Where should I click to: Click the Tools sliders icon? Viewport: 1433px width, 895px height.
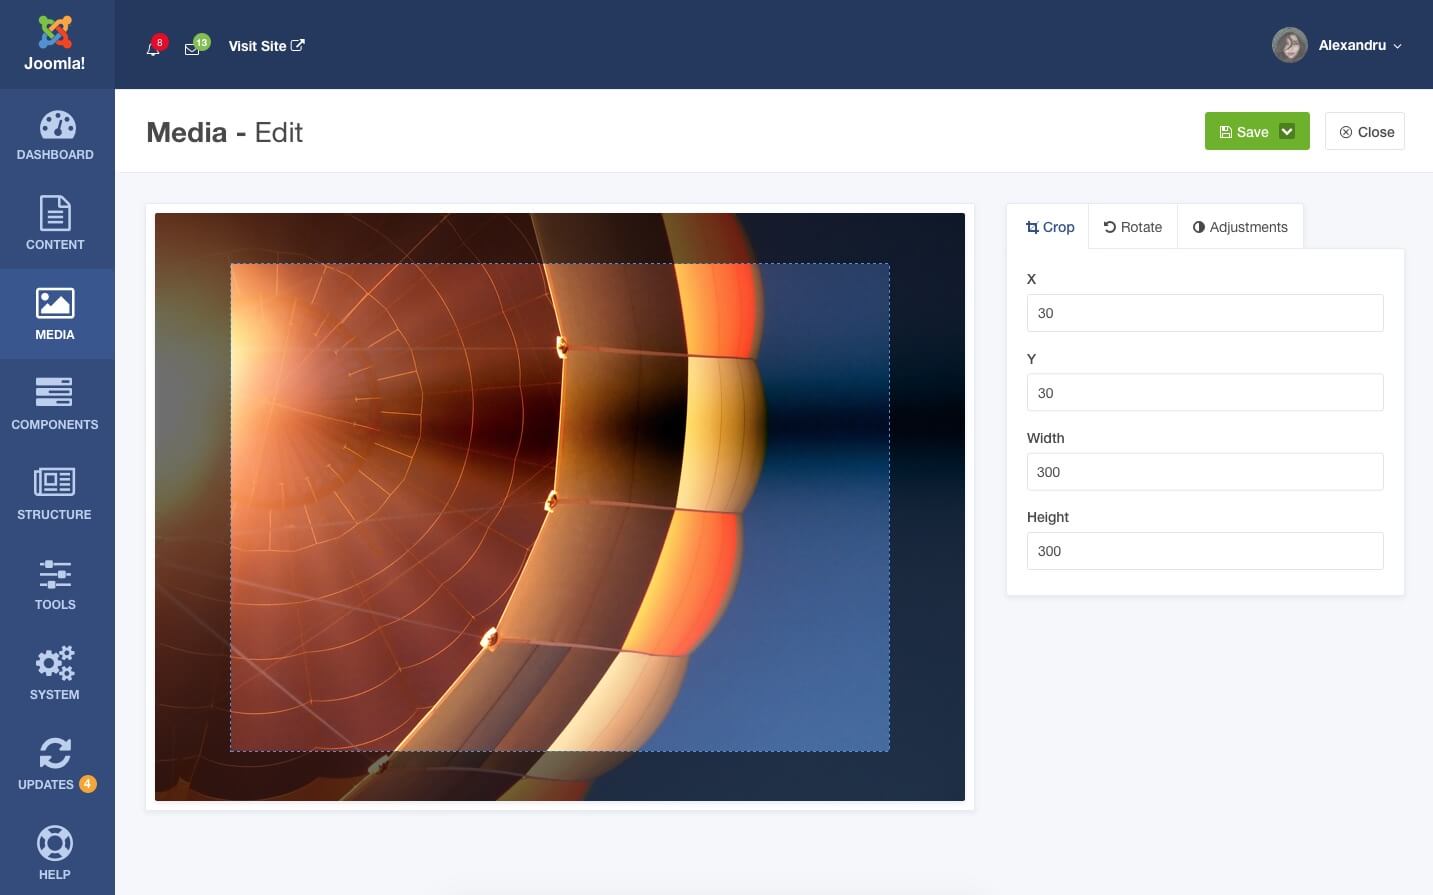55,575
